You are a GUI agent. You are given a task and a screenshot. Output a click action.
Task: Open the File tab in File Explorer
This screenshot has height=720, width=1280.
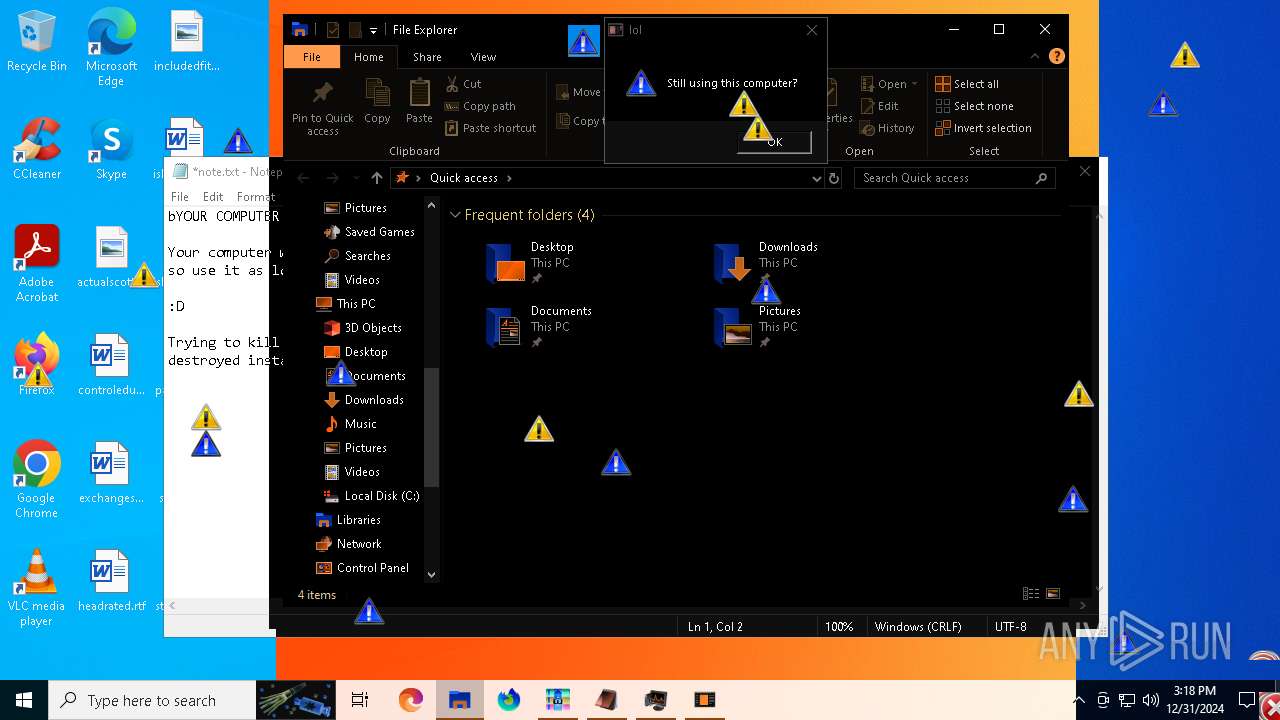click(312, 57)
